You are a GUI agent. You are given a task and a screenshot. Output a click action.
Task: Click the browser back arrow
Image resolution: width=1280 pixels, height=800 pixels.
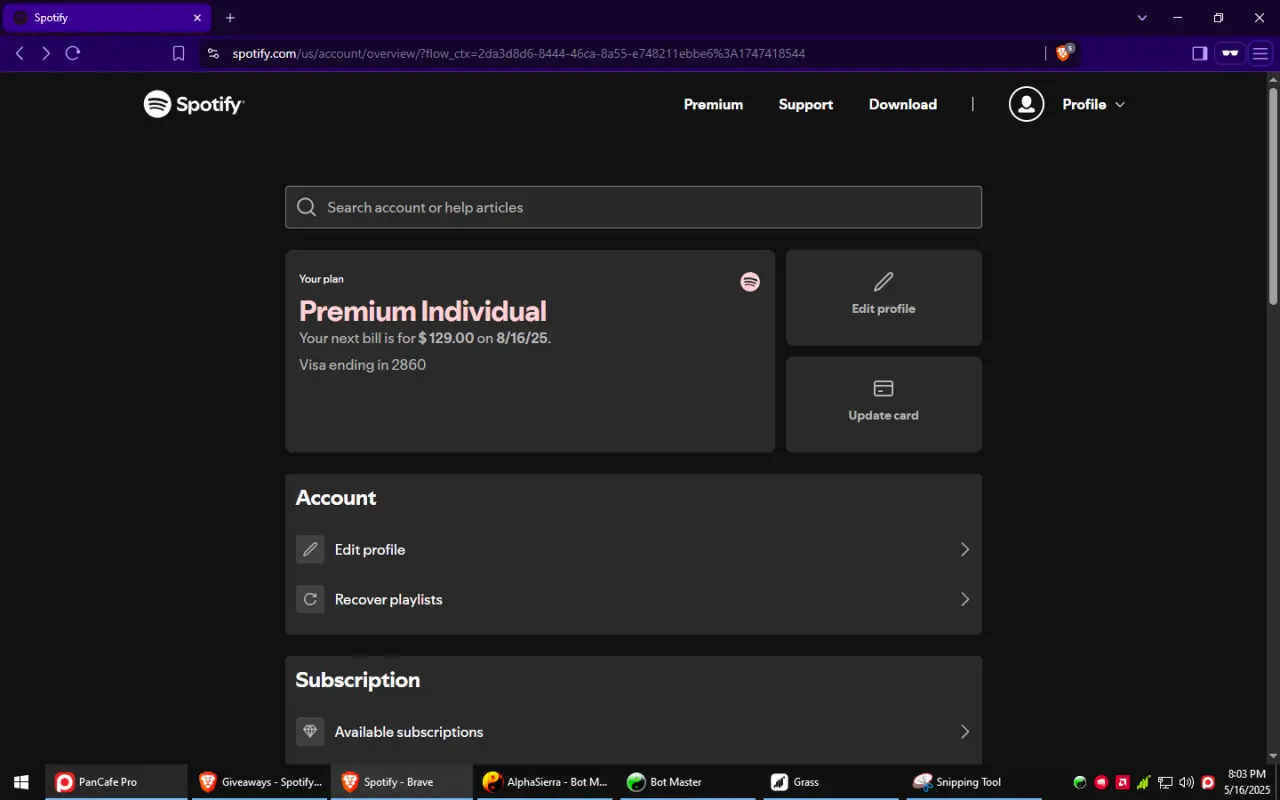(x=20, y=53)
